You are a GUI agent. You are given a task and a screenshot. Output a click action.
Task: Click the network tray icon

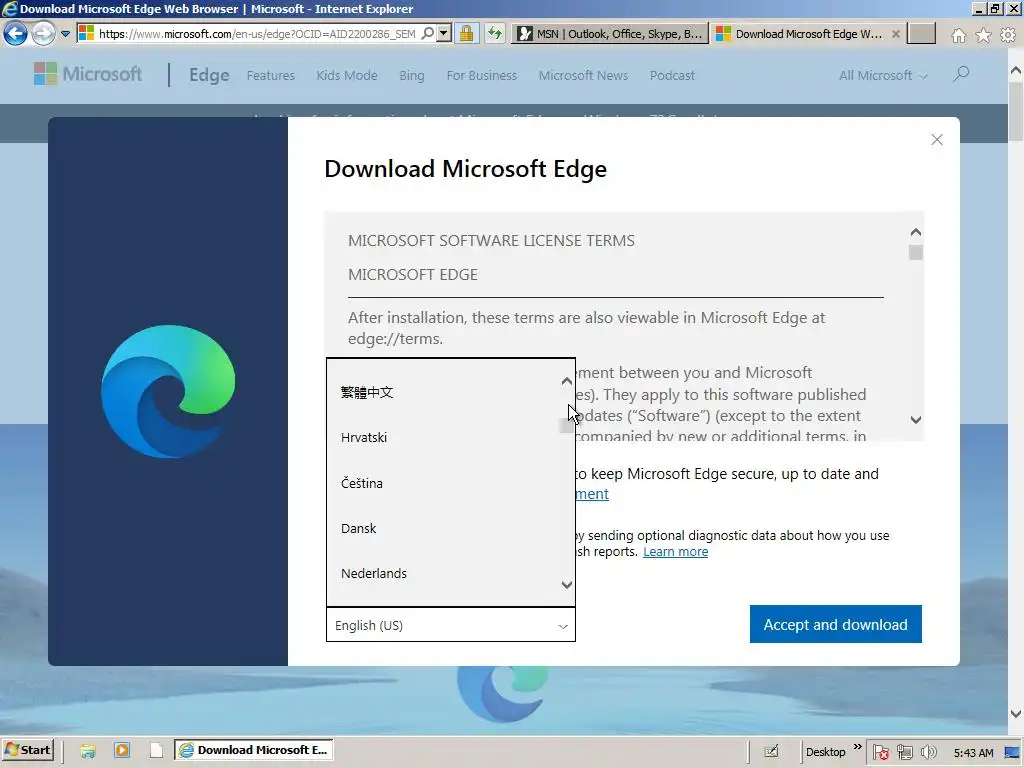pos(904,752)
